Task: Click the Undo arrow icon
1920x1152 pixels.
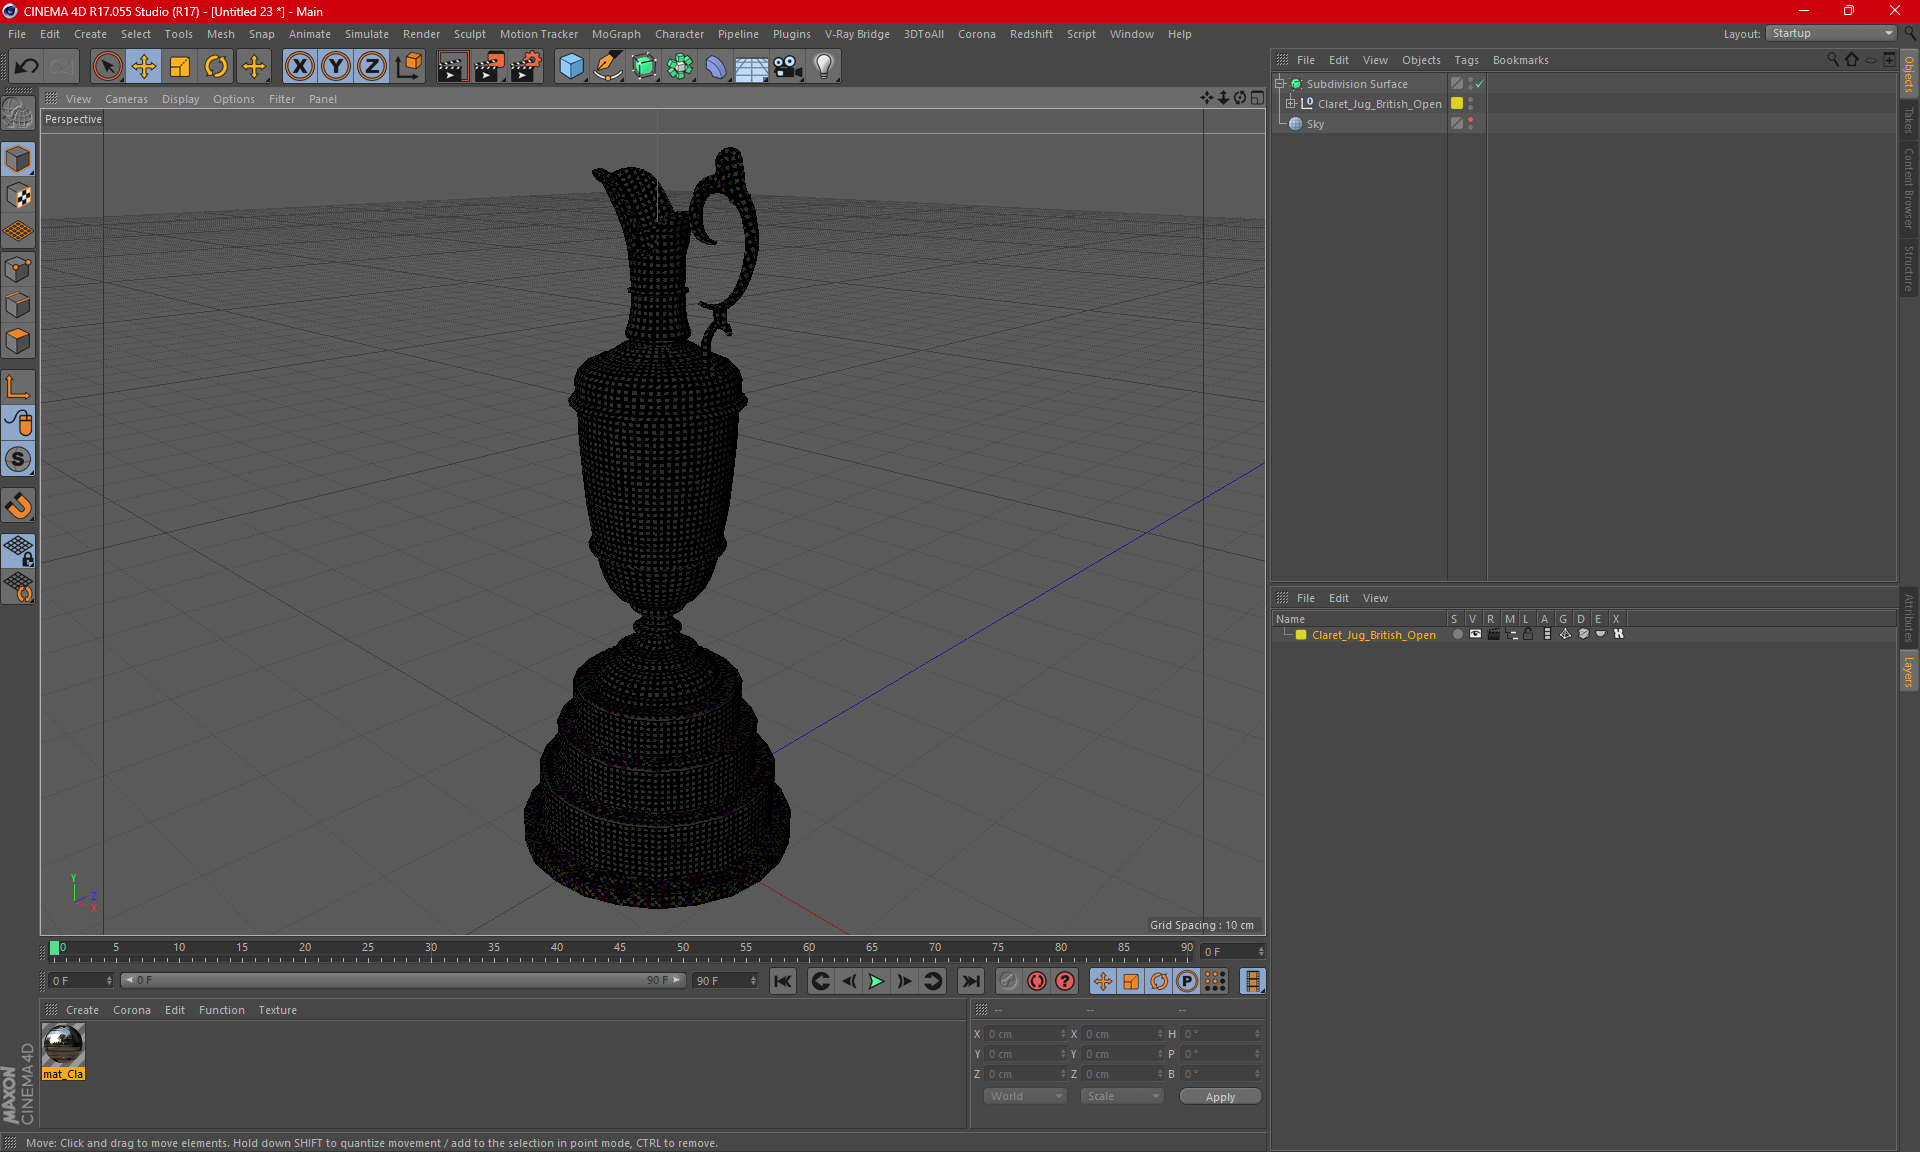Action: [x=27, y=67]
